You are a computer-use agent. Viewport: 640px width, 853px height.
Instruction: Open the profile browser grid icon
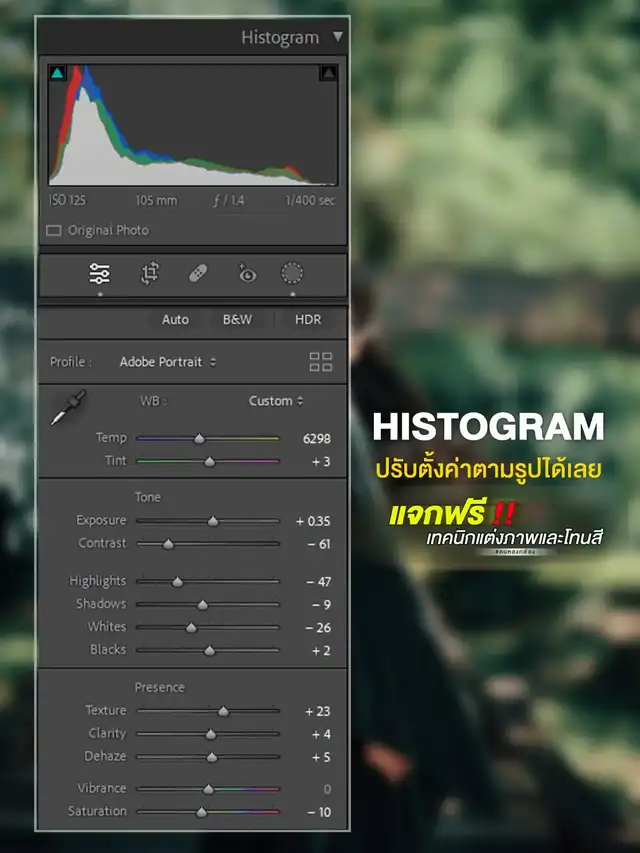click(x=321, y=362)
